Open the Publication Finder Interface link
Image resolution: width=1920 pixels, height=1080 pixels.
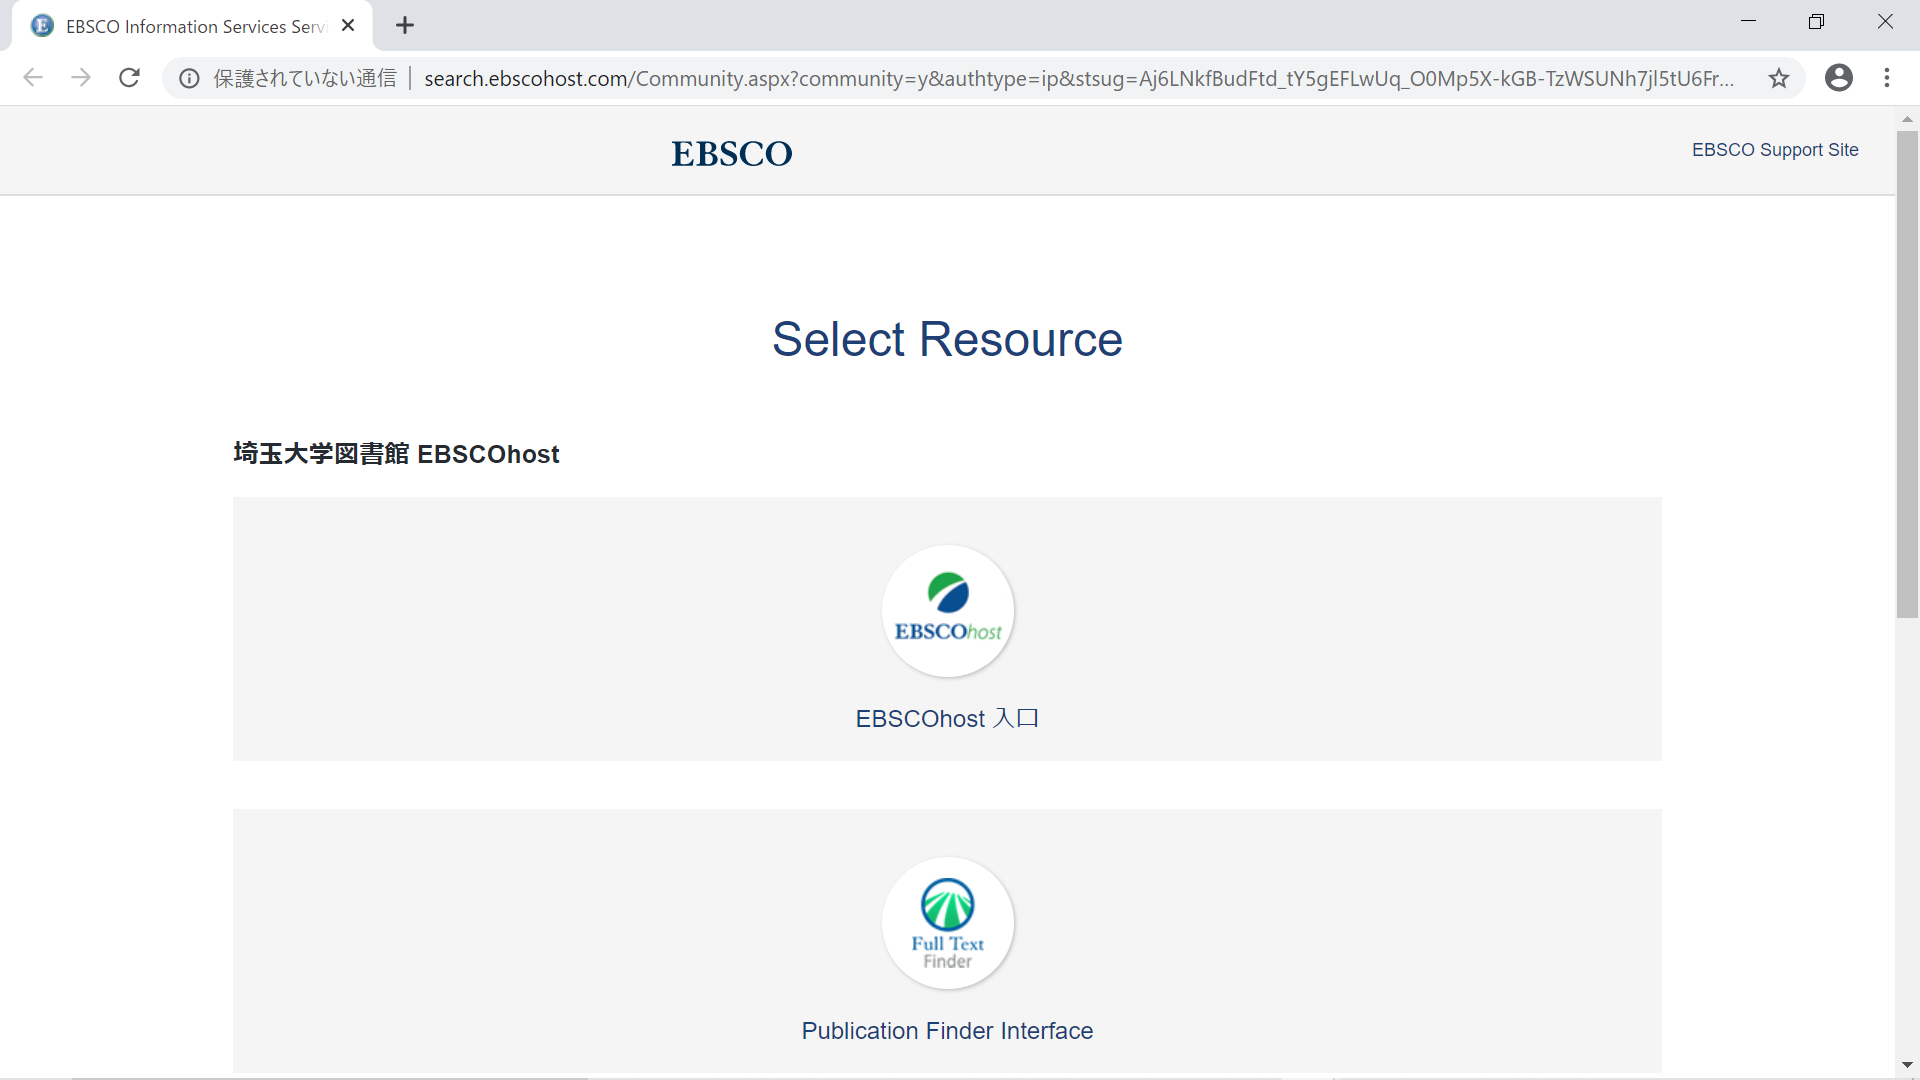pos(947,1030)
